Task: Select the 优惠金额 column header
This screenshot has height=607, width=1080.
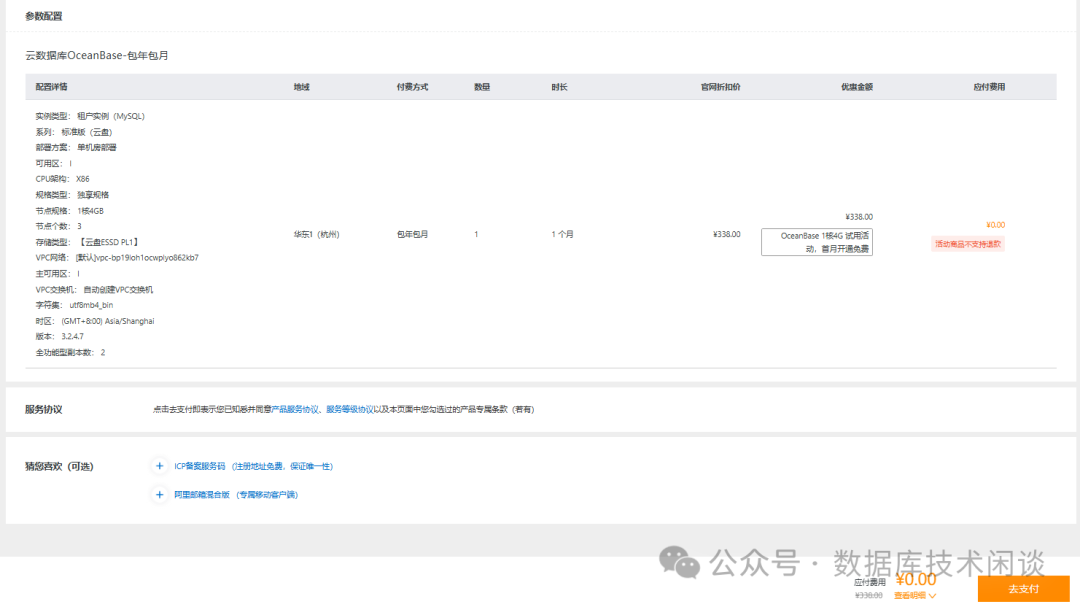Action: (x=857, y=87)
